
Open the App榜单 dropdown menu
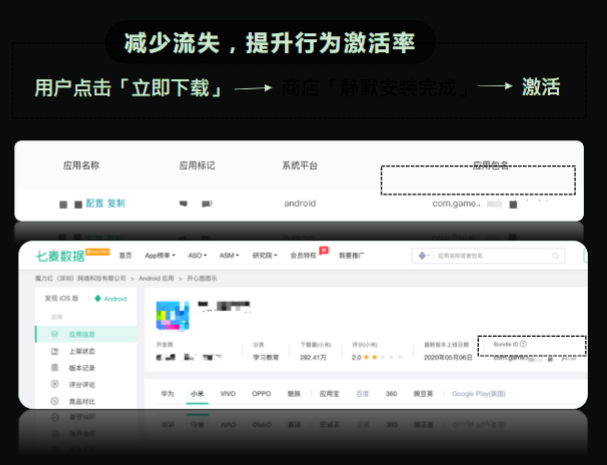coord(160,256)
